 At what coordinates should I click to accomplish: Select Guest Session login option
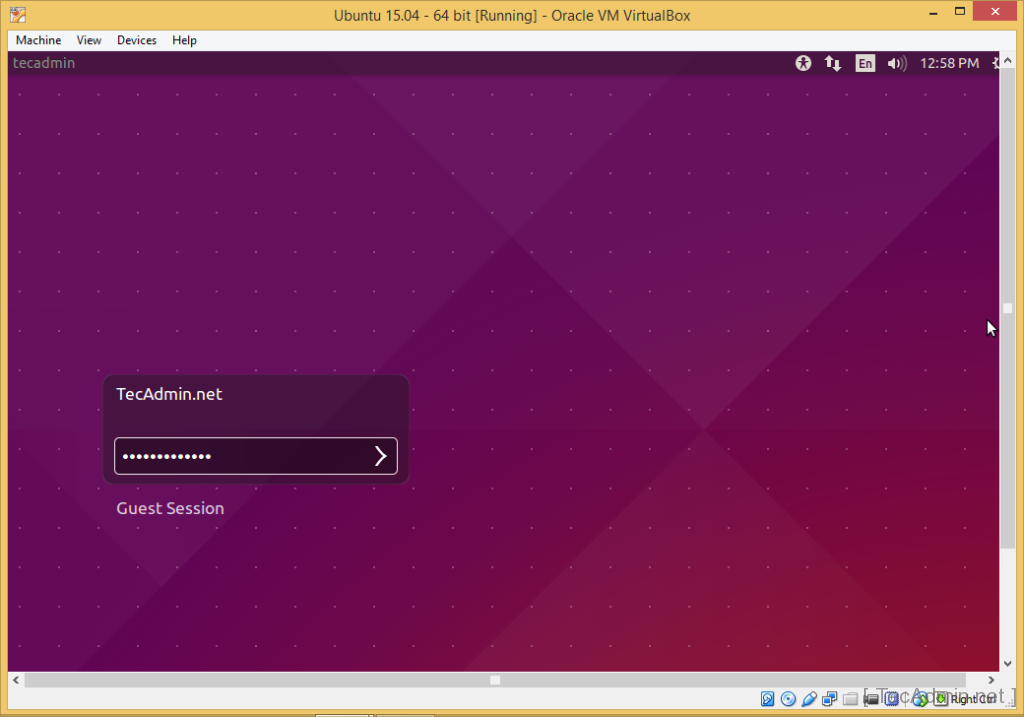tap(170, 508)
